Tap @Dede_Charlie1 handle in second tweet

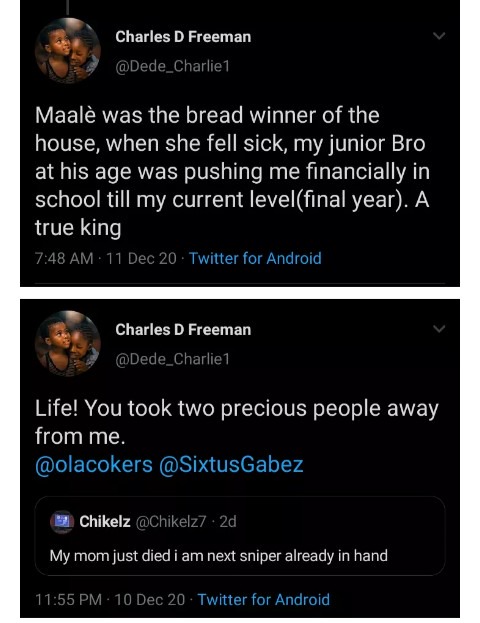click(172, 359)
